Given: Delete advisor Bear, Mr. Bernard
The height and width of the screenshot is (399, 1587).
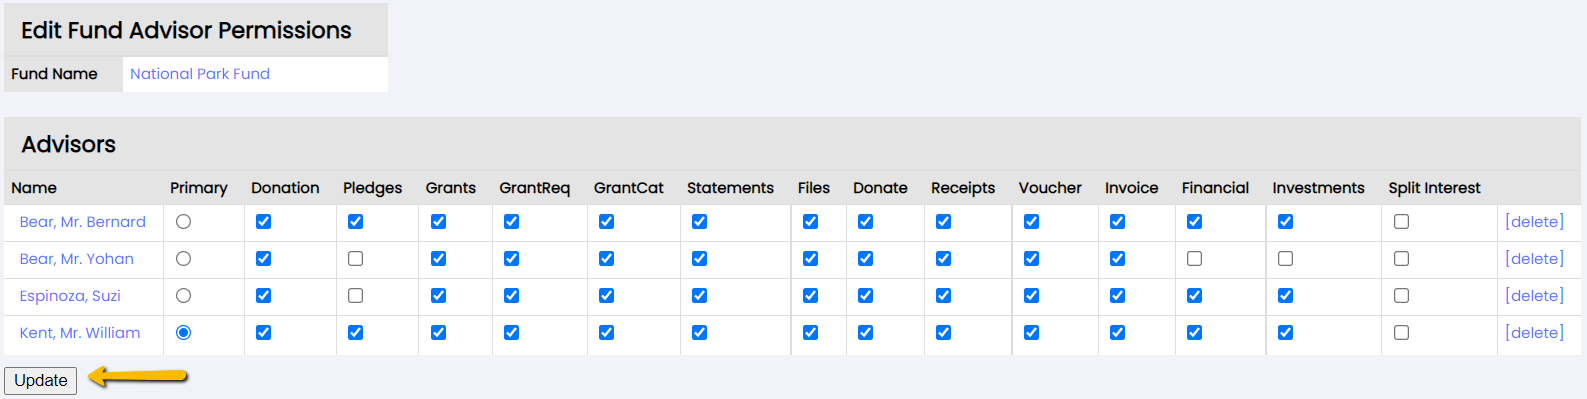Looking at the screenshot, I should pos(1534,222).
